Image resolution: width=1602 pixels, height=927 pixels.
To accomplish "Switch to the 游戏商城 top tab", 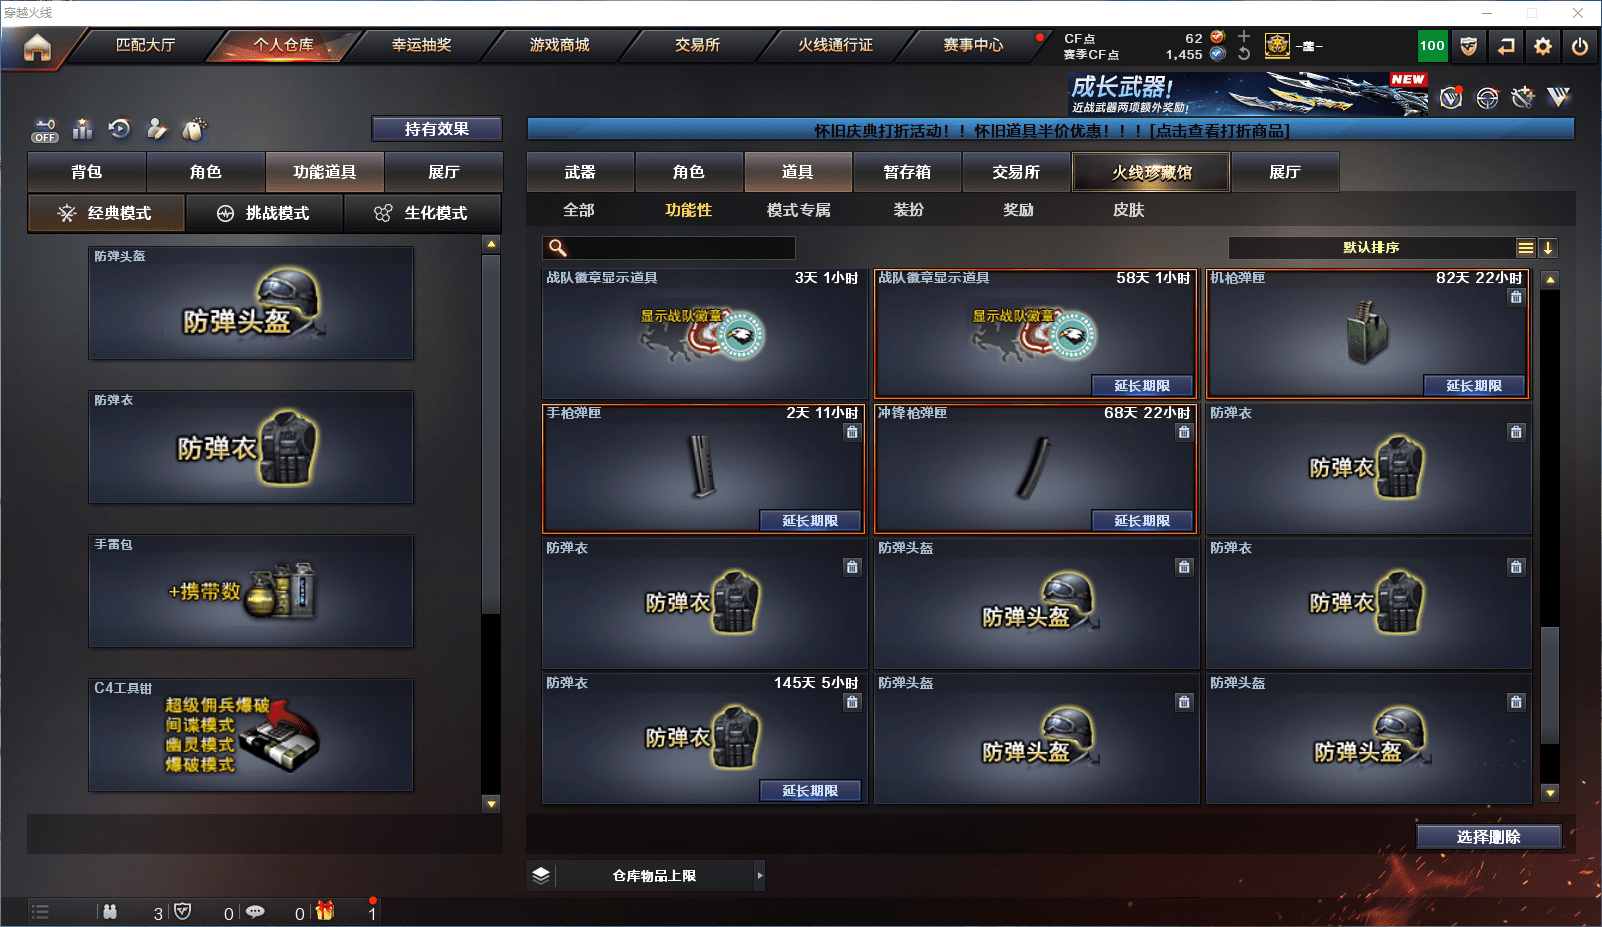I will click(559, 45).
